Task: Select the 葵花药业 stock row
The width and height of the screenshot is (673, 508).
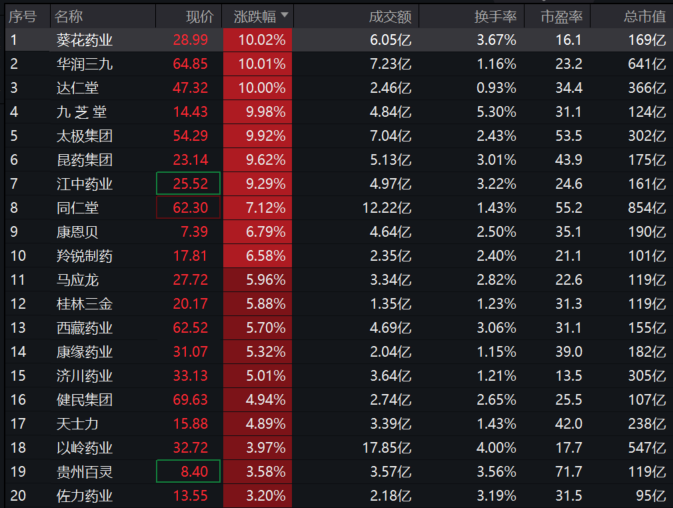Action: pyautogui.click(x=339, y=40)
